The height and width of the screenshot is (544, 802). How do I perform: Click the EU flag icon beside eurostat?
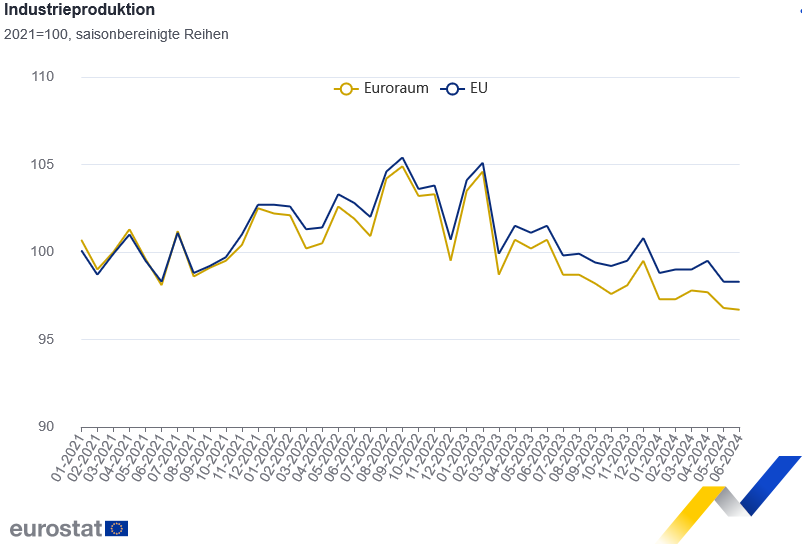coord(116,528)
